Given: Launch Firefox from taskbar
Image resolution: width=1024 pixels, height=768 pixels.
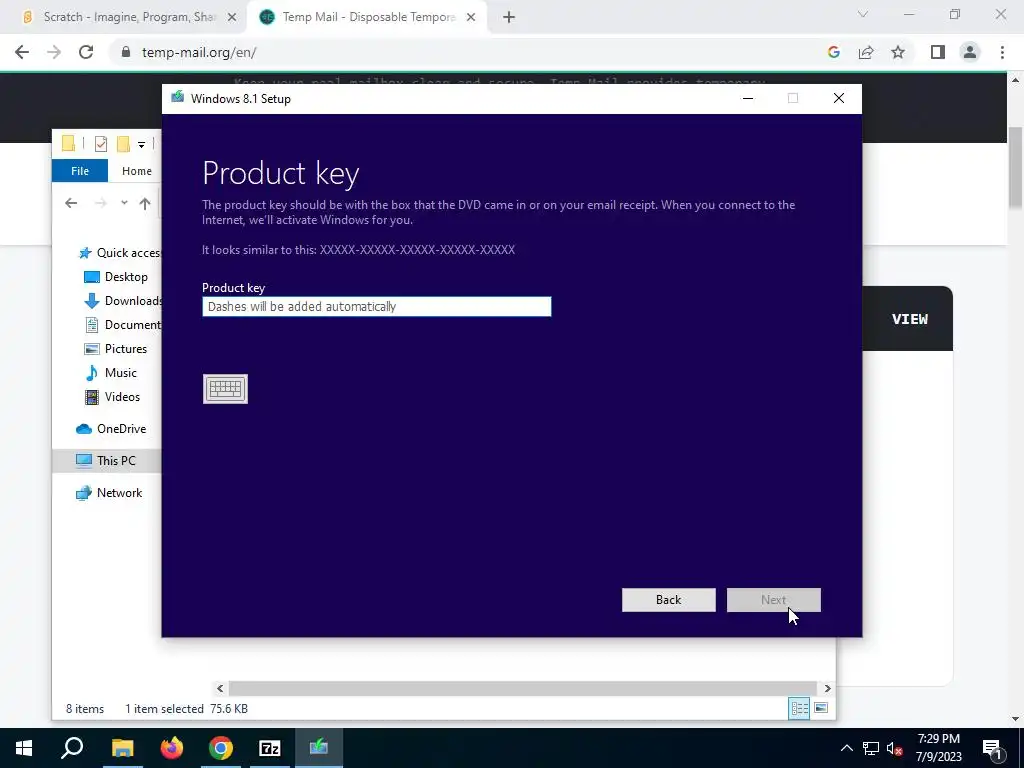Looking at the screenshot, I should (x=172, y=748).
